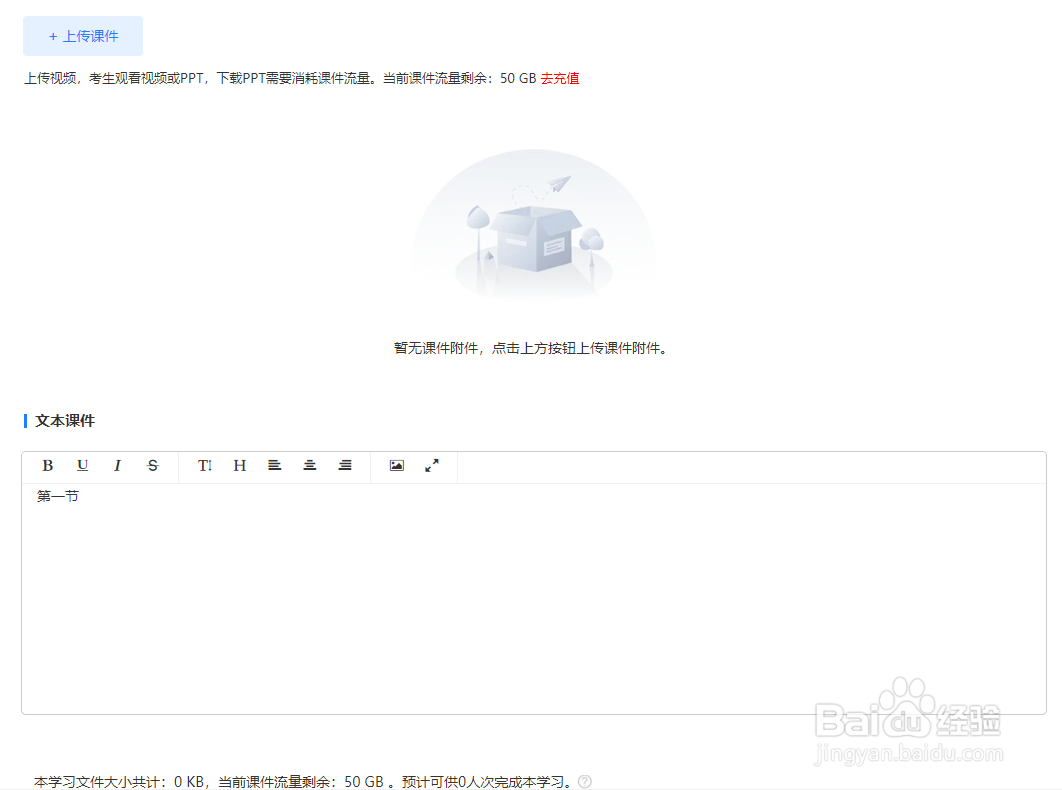1062x790 pixels.
Task: Click the 上传课件 upload button
Action: click(x=82, y=35)
